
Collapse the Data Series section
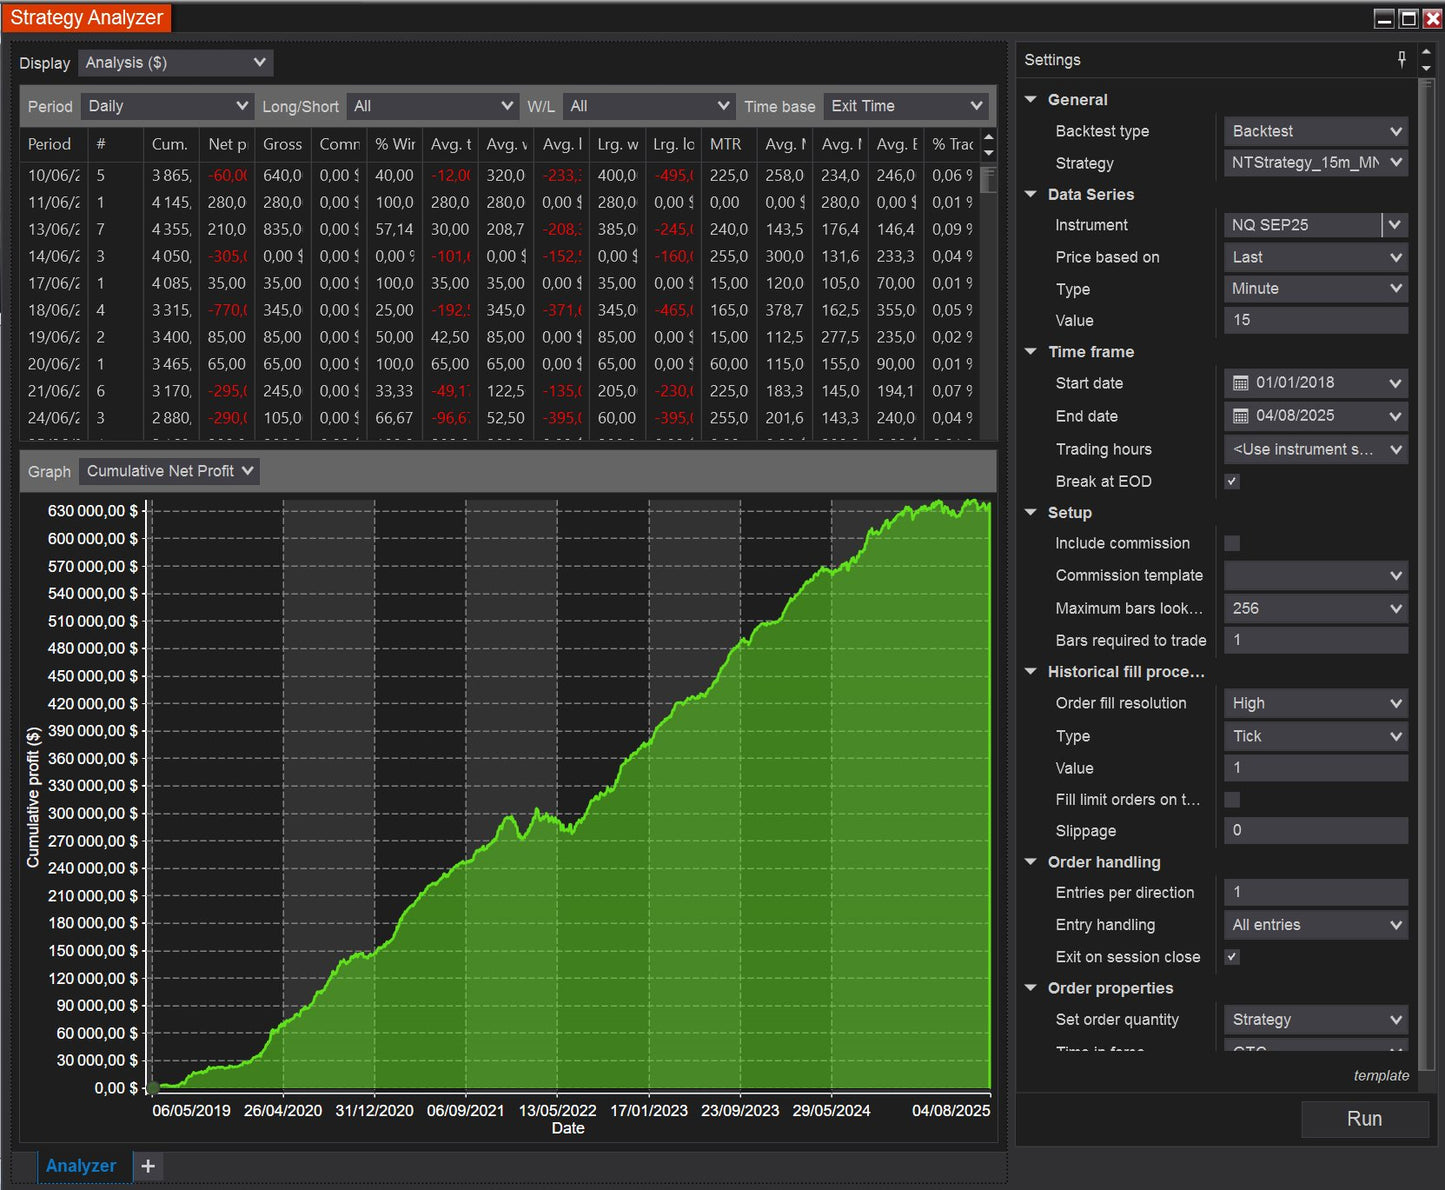click(1031, 194)
